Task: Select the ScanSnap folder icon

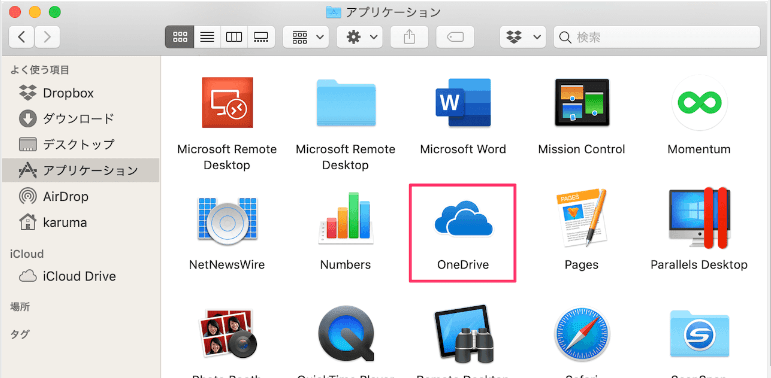Action: 699,334
